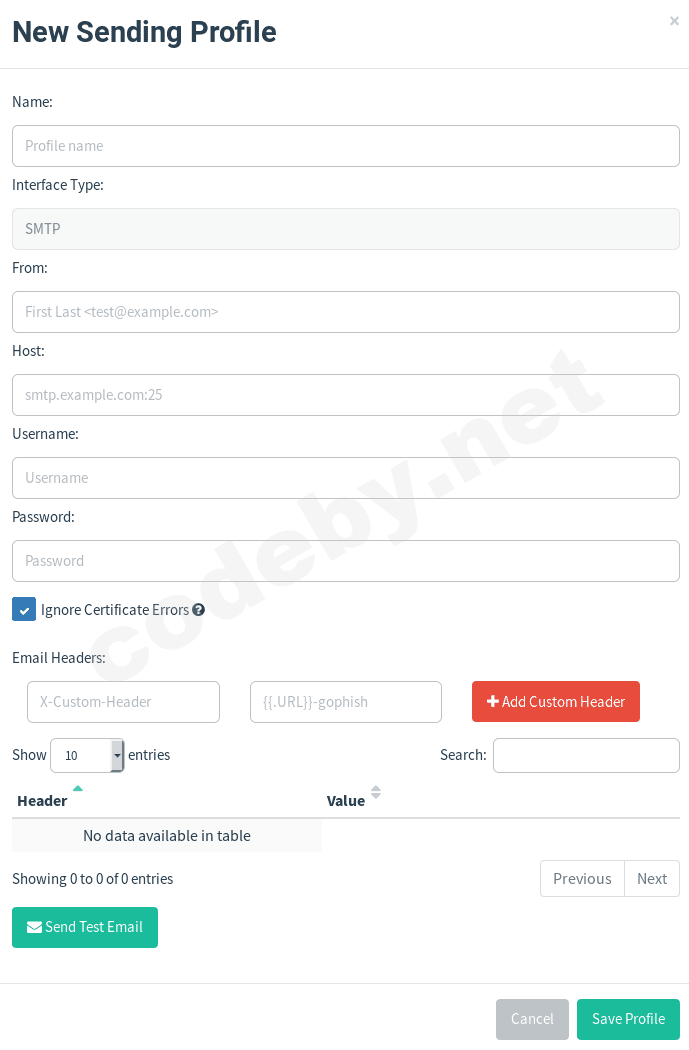
Task: Click into the From email field
Action: coord(345,312)
